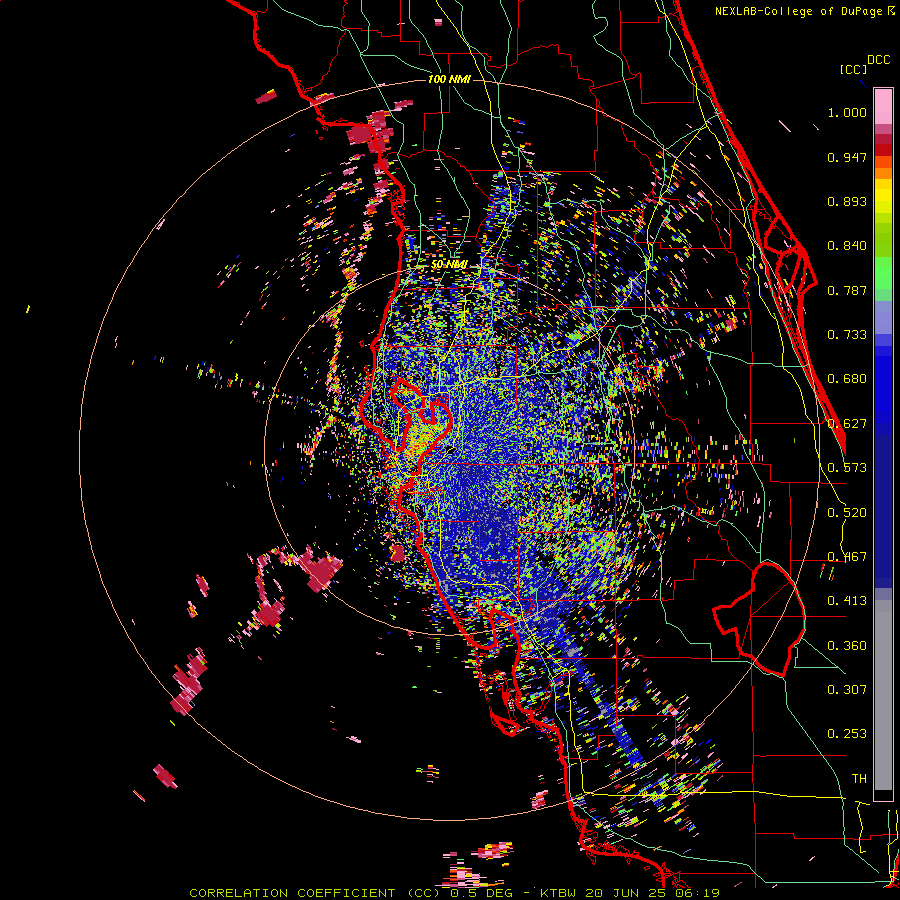Click the 0.787 legend value
Screen dimensions: 900x900
[x=847, y=290]
